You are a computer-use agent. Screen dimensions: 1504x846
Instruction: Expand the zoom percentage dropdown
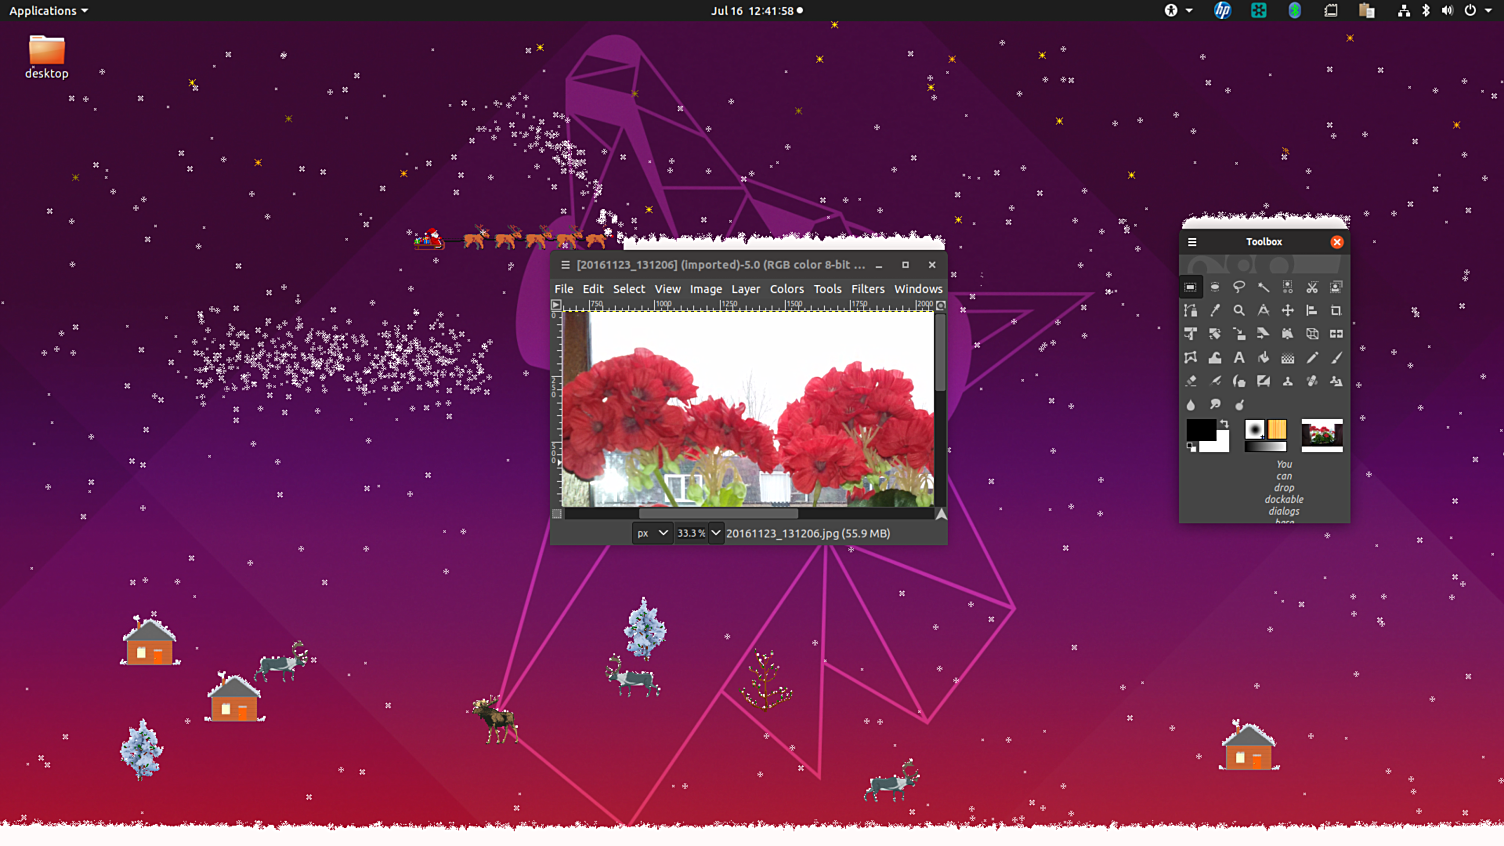click(715, 533)
